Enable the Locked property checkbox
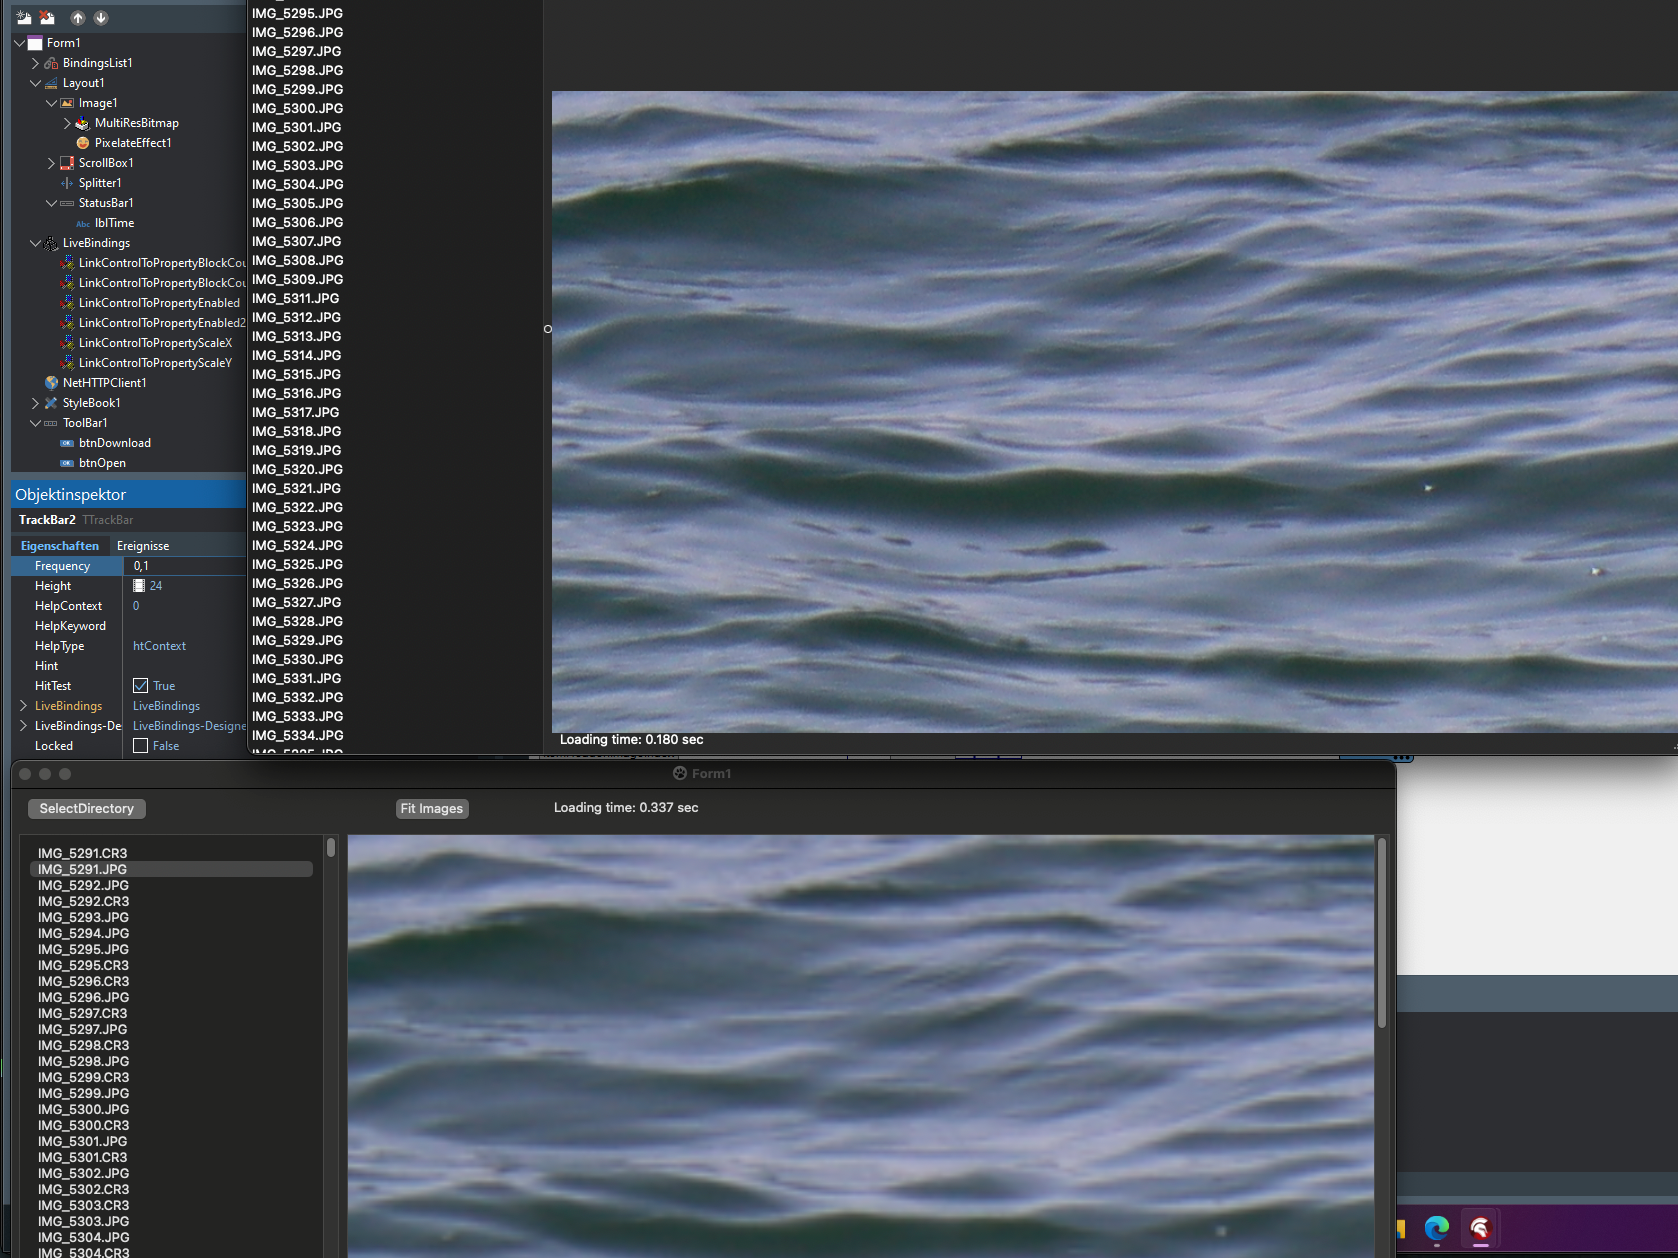The image size is (1678, 1258). click(x=141, y=746)
